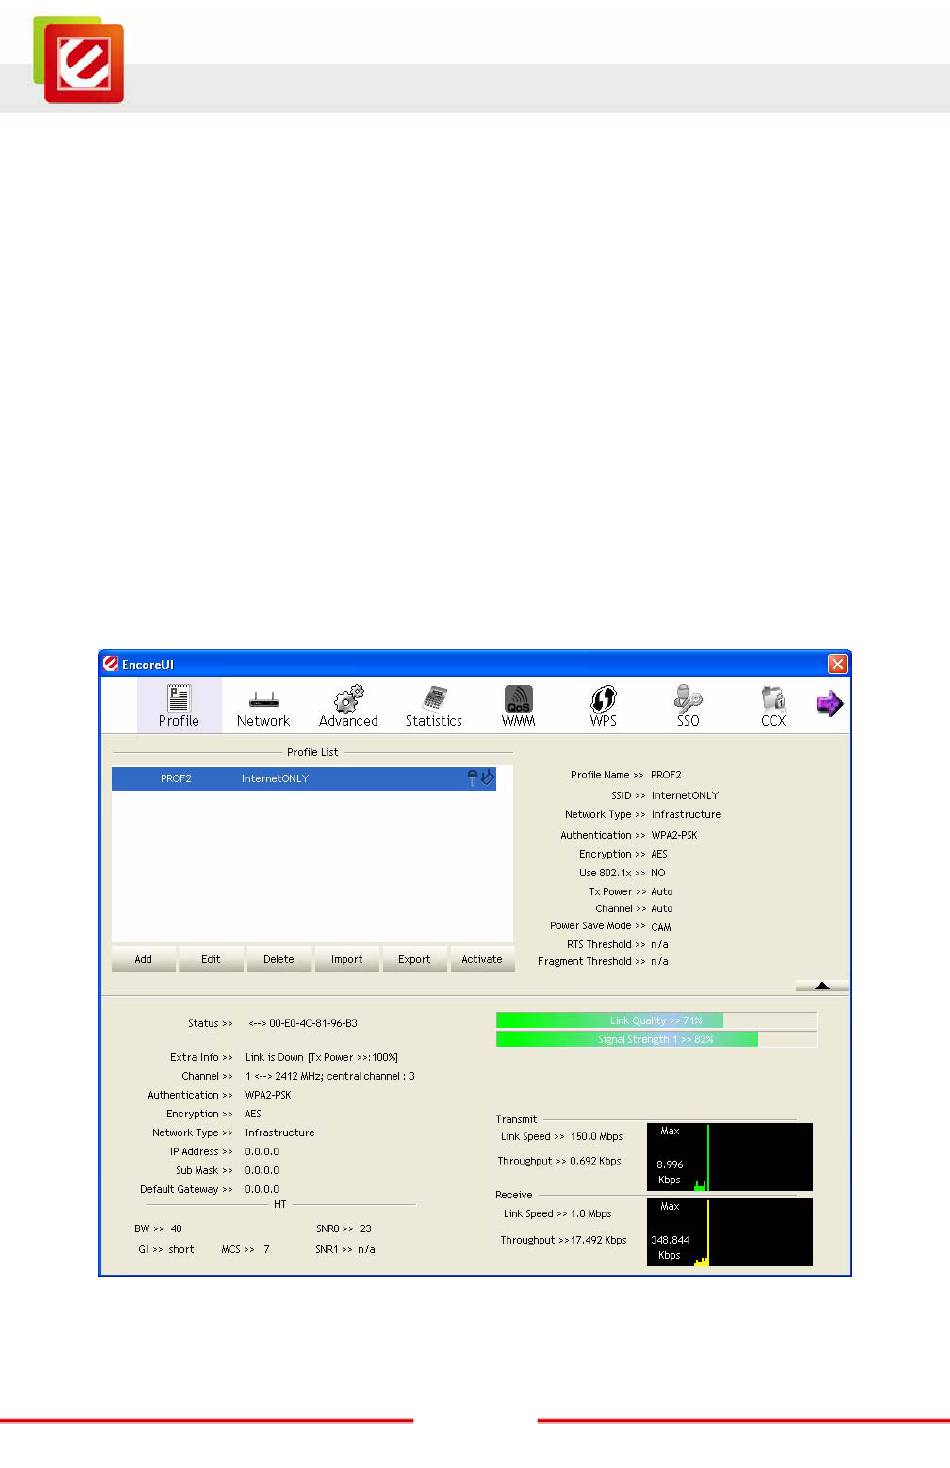Click the InternetONLY SSID in profile list

[x=275, y=778]
